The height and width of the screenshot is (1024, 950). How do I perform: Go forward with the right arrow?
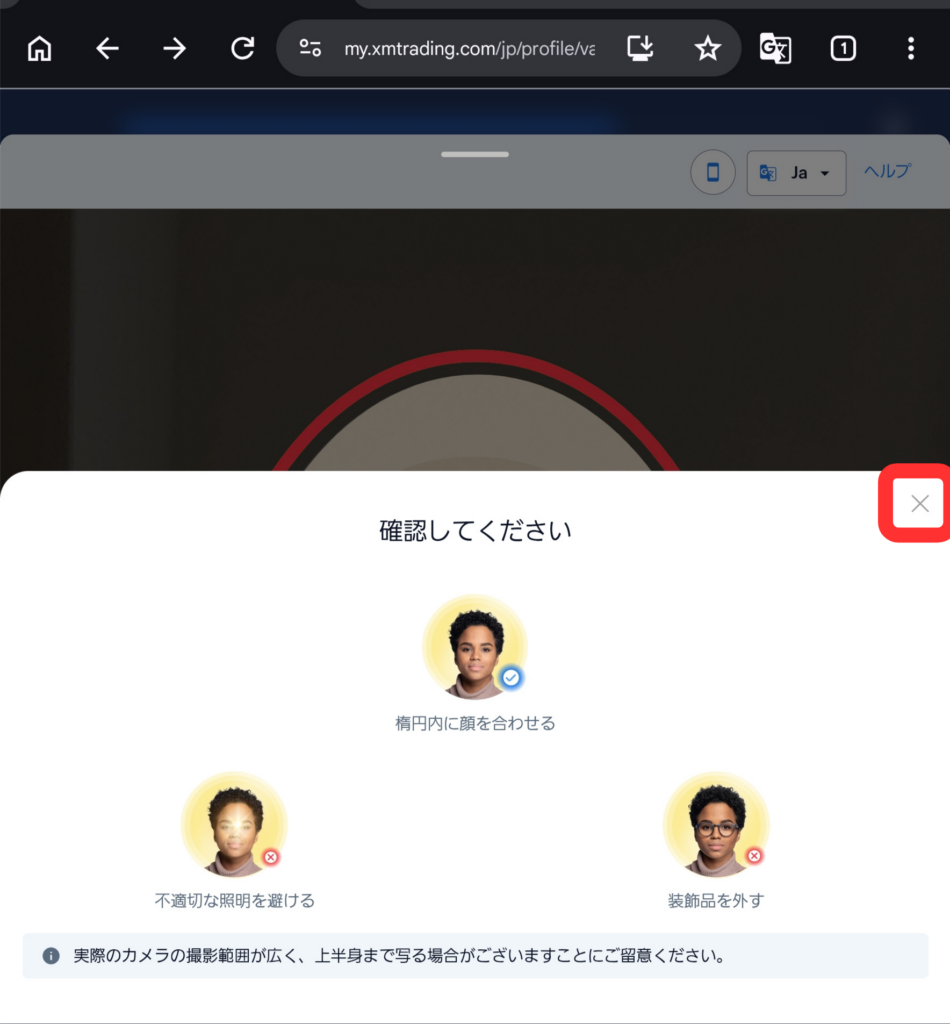174,48
